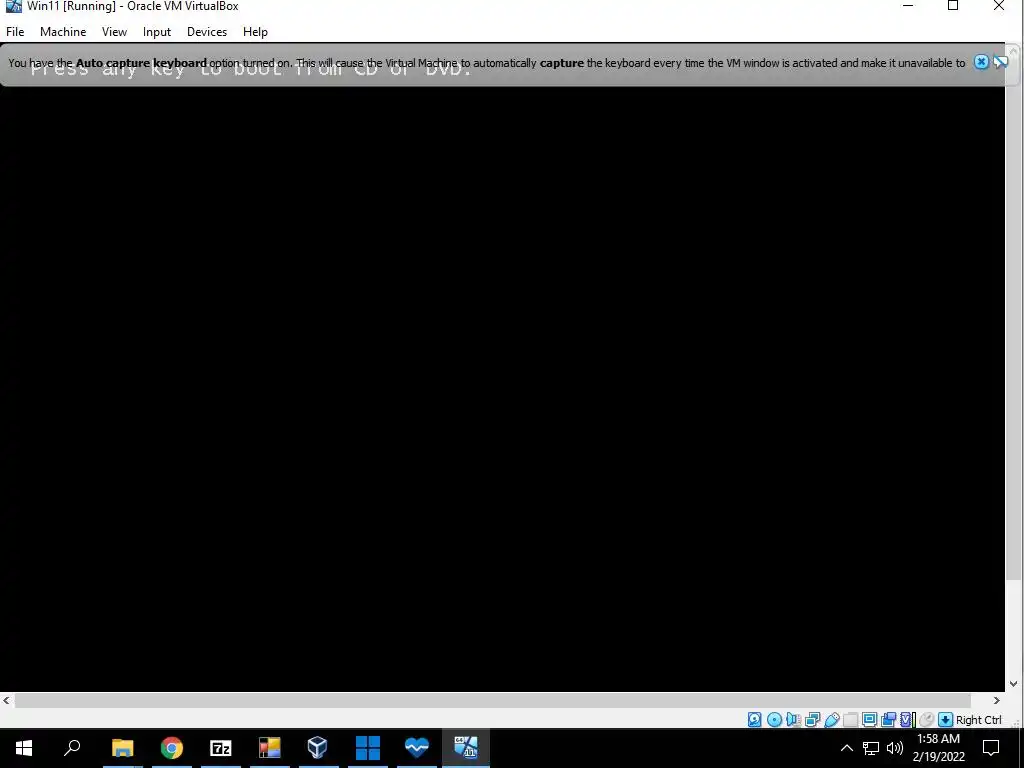Open the View menu
This screenshot has height=768, width=1024.
click(x=114, y=31)
